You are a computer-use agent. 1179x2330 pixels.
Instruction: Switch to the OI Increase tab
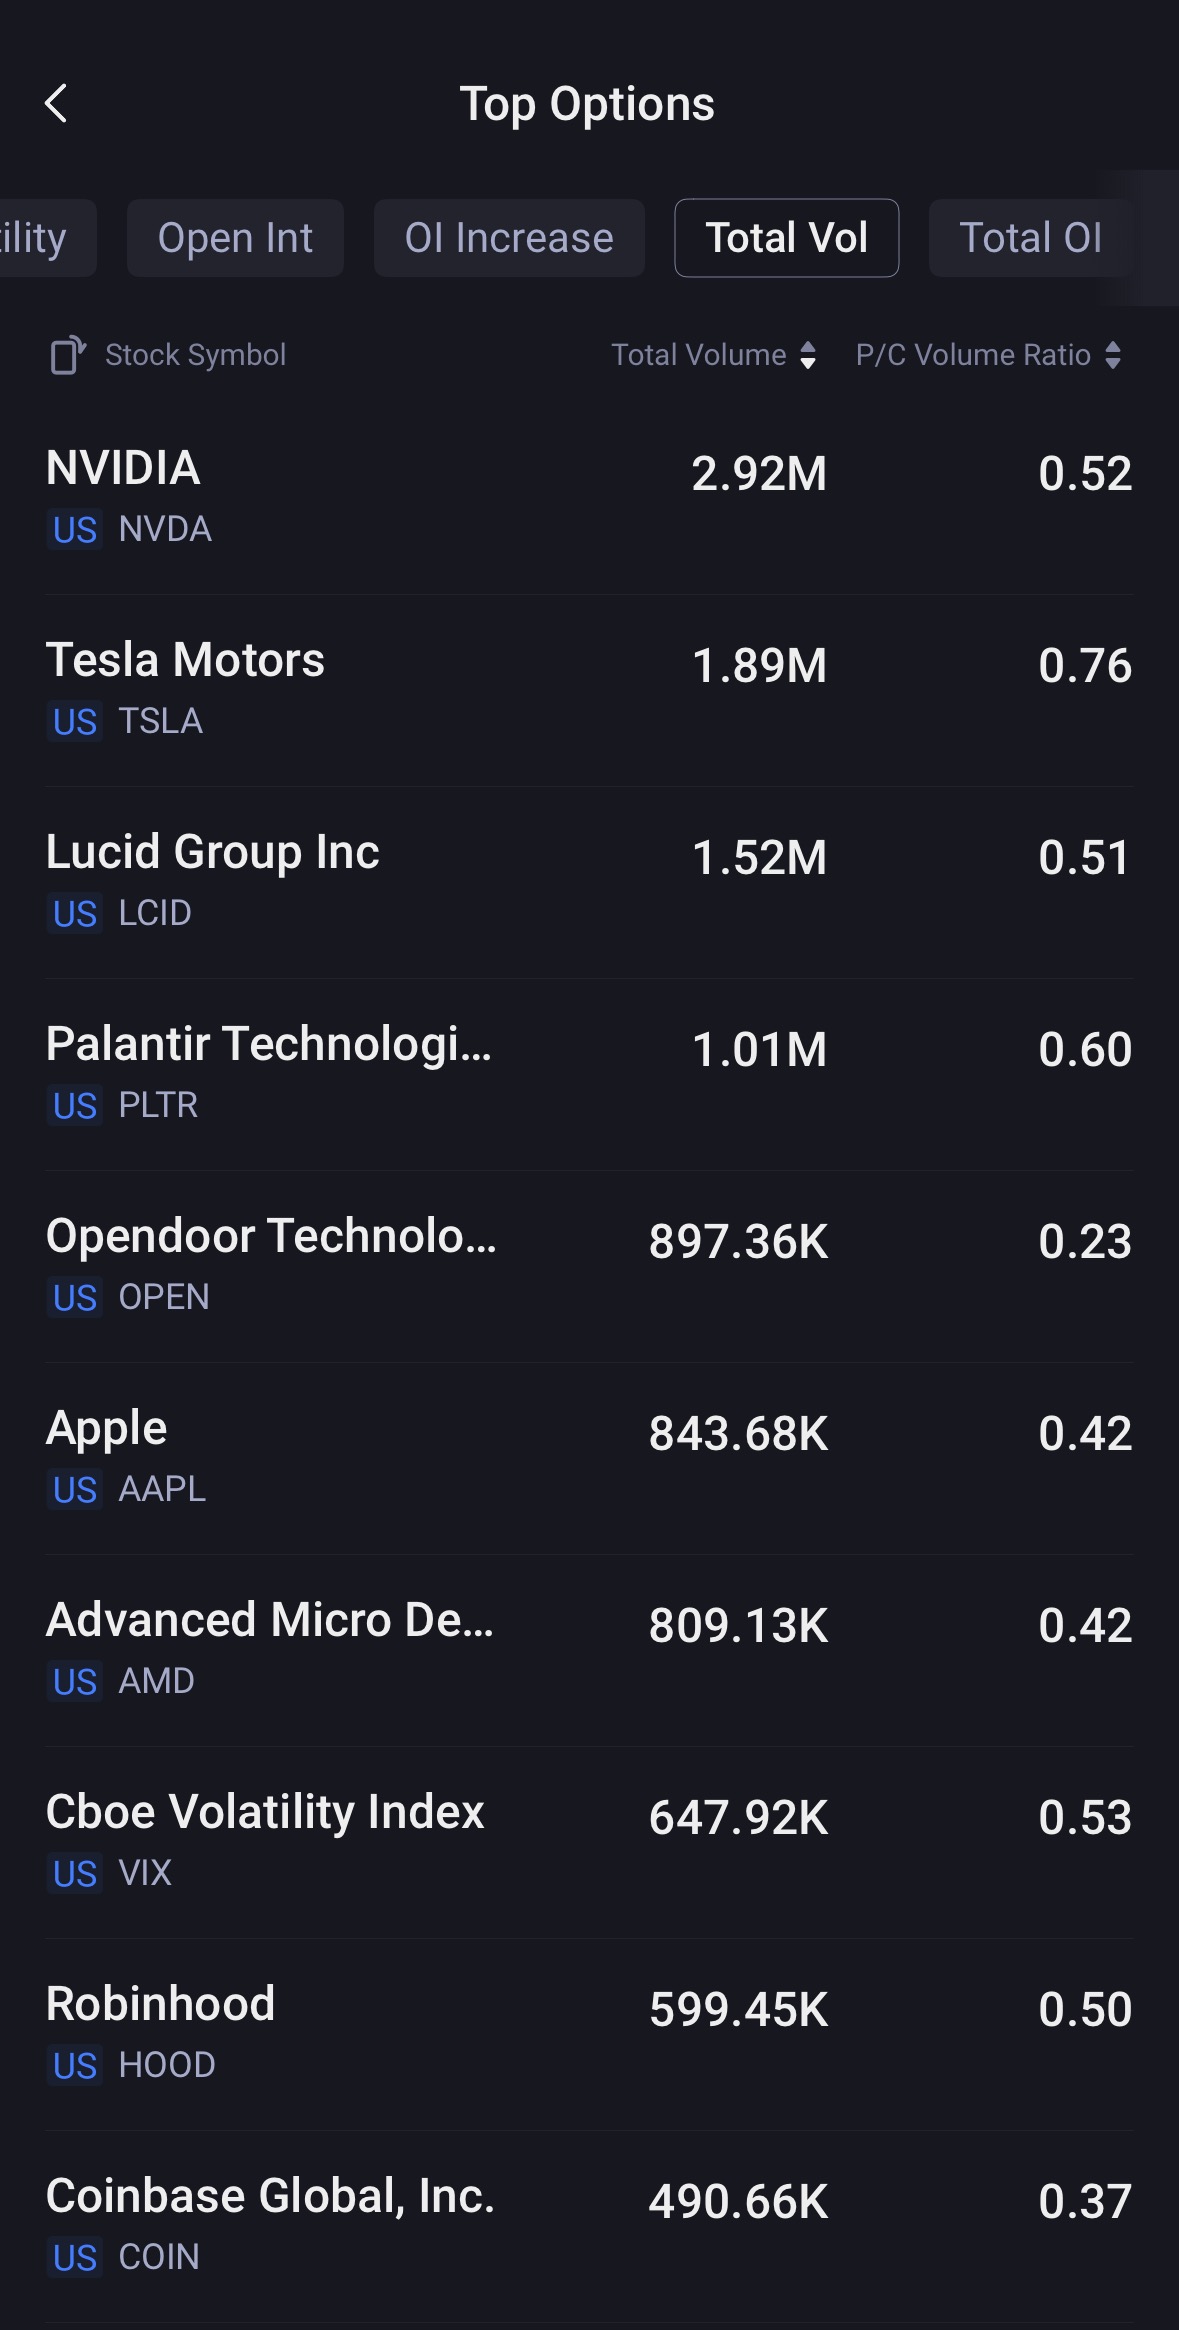tap(509, 238)
